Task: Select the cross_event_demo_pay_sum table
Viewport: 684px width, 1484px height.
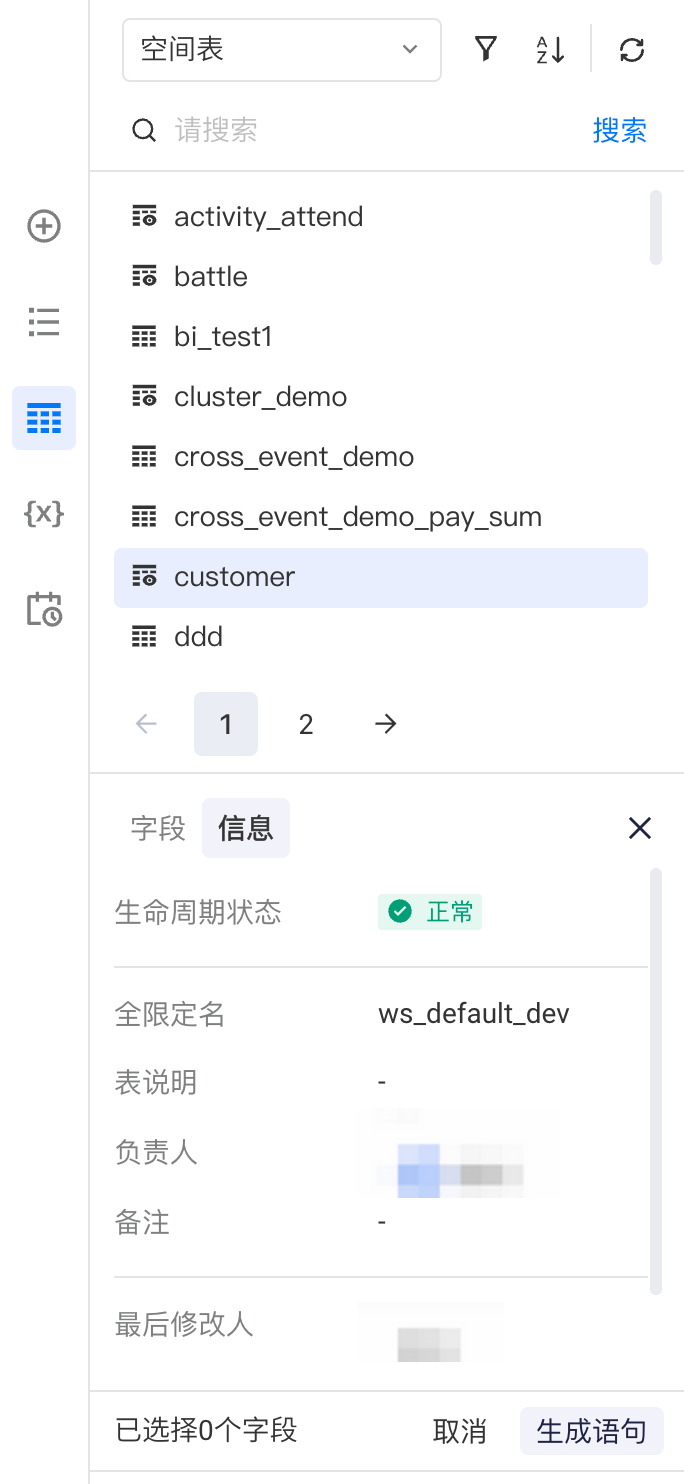Action: click(381, 517)
